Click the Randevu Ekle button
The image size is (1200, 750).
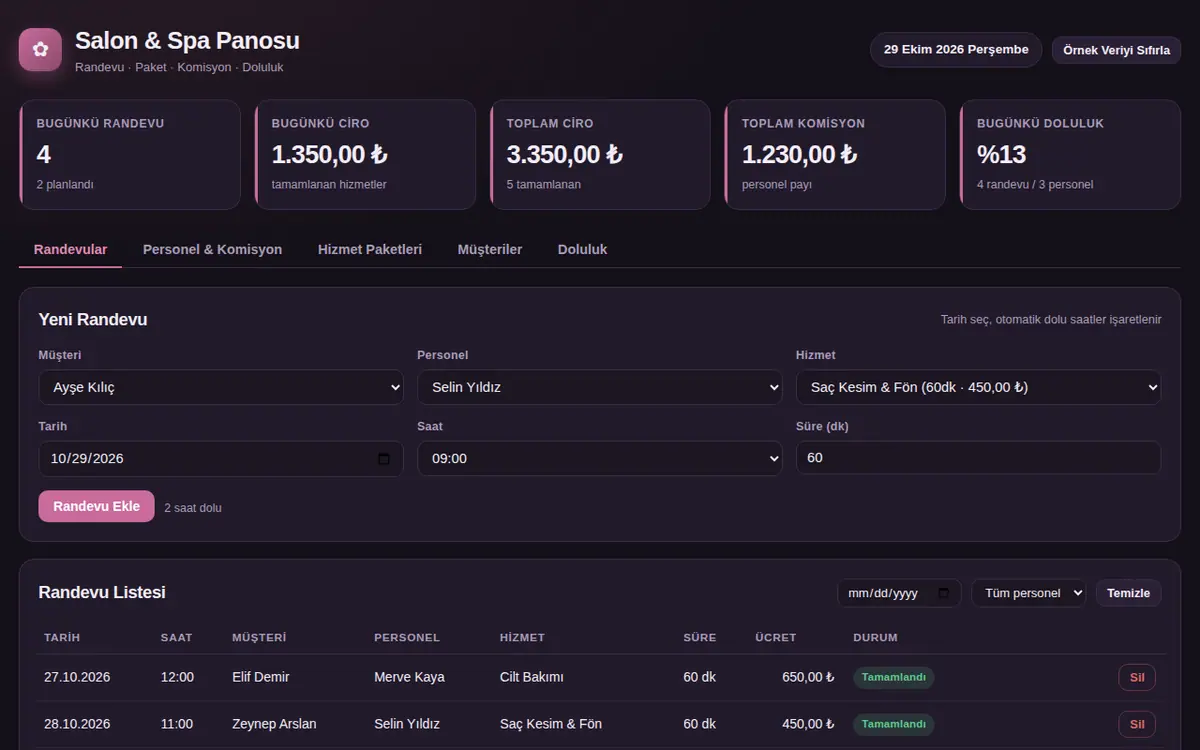click(96, 506)
